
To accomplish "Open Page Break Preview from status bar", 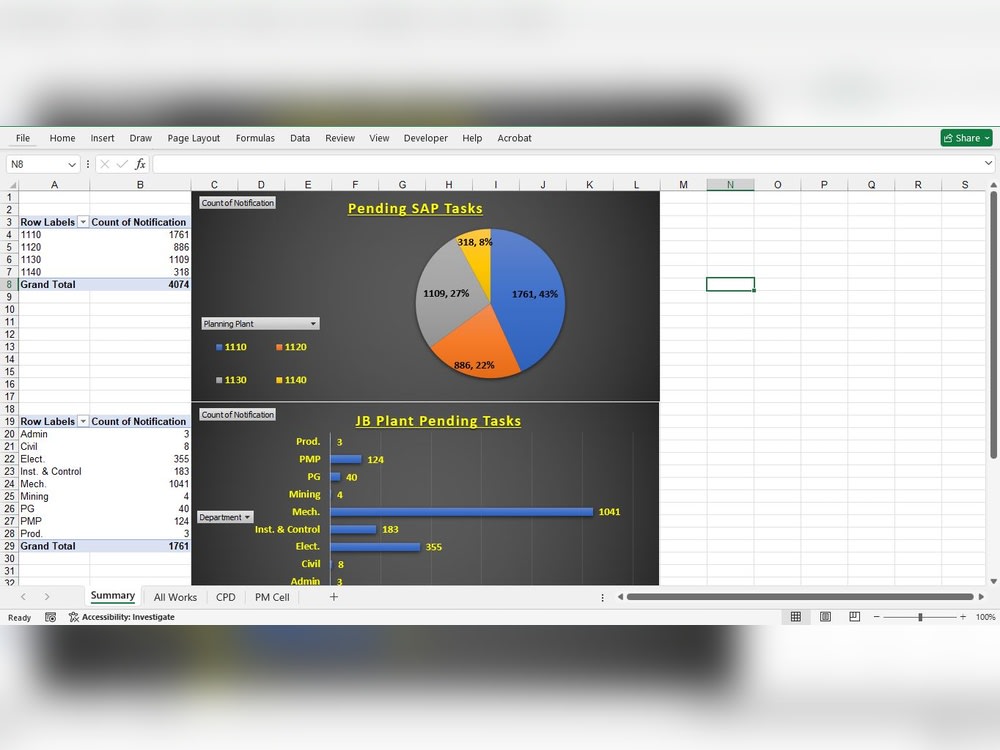I will 853,616.
